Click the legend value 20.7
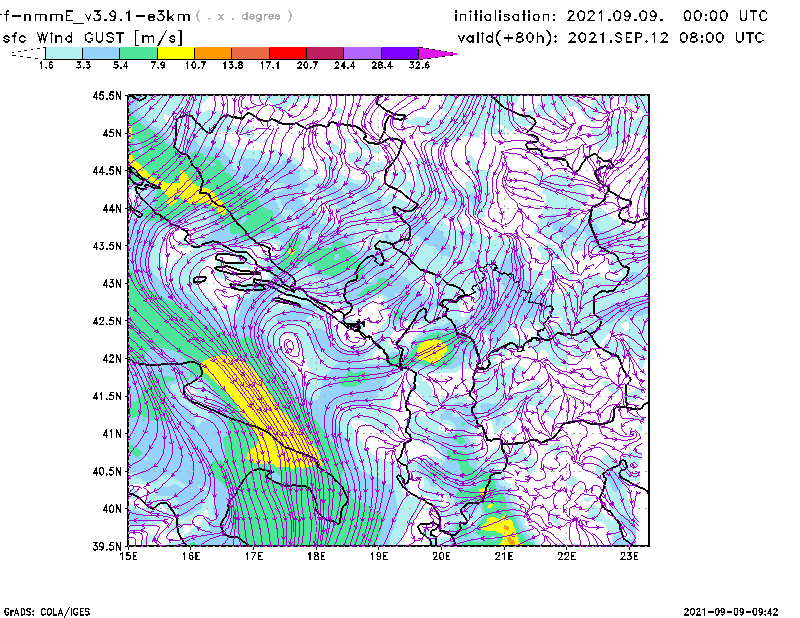Image resolution: width=800 pixels, height=618 pixels. [307, 65]
